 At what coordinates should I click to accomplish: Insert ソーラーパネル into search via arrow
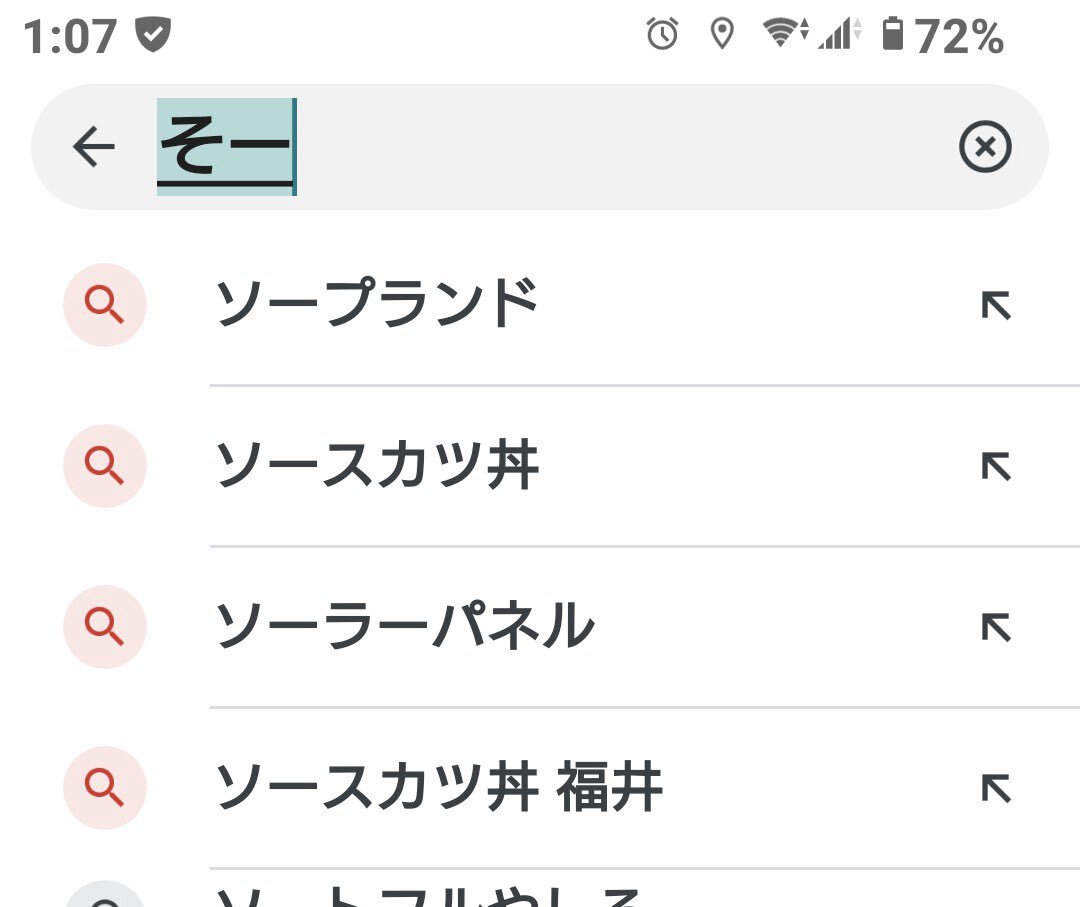pyautogui.click(x=995, y=627)
